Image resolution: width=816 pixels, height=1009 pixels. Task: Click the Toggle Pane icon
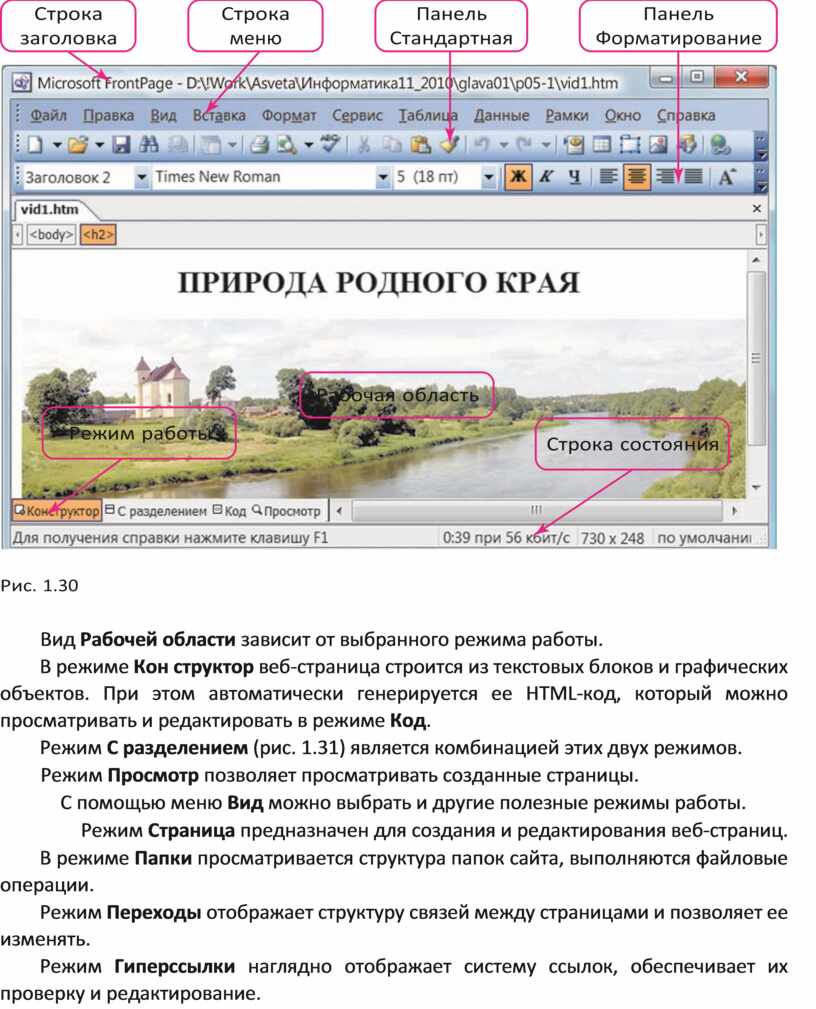[x=210, y=145]
